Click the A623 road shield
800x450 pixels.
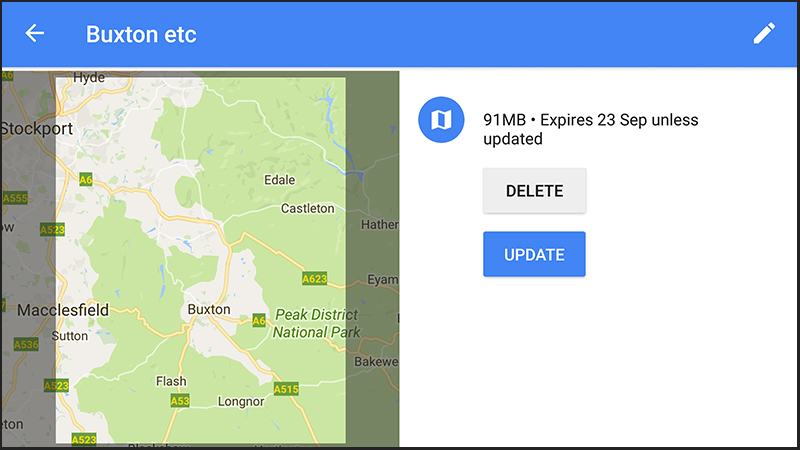[315, 278]
